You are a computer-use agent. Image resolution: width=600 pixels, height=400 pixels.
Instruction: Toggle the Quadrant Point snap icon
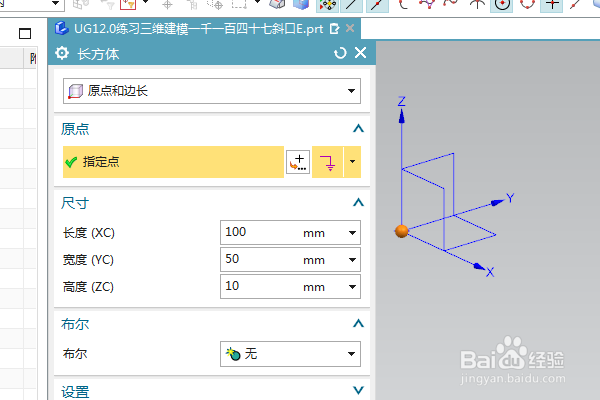pyautogui.click(x=528, y=5)
